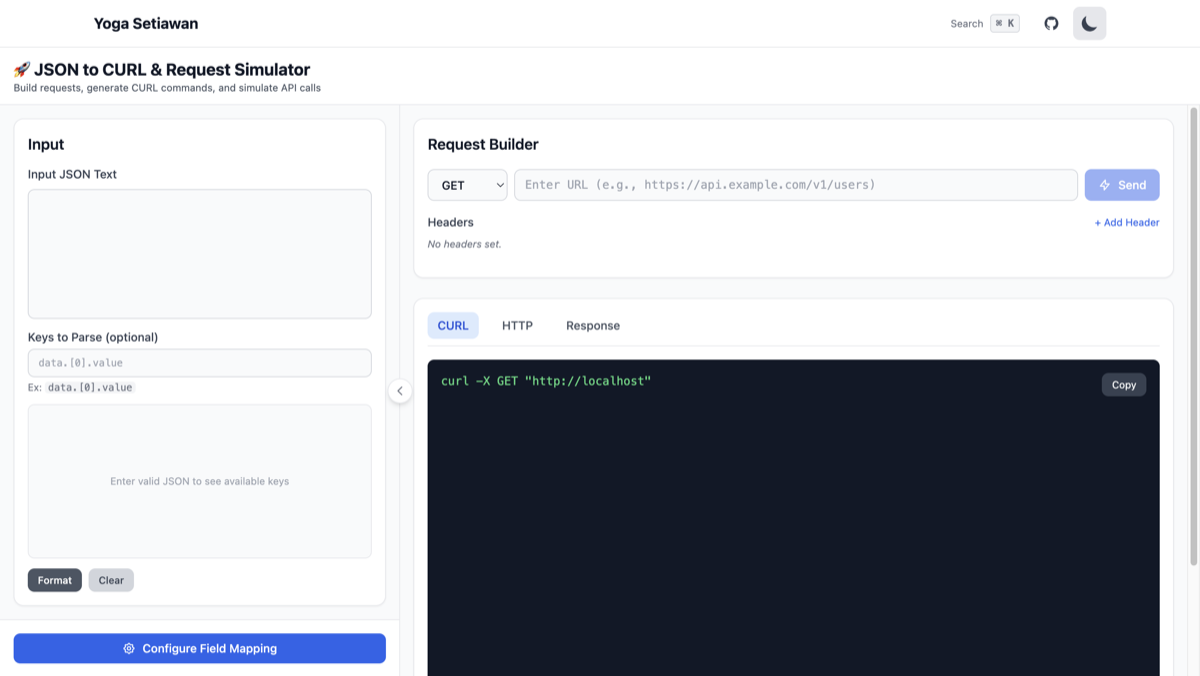Click the + Add Header link
Viewport: 1200px width, 676px height.
tap(1127, 222)
